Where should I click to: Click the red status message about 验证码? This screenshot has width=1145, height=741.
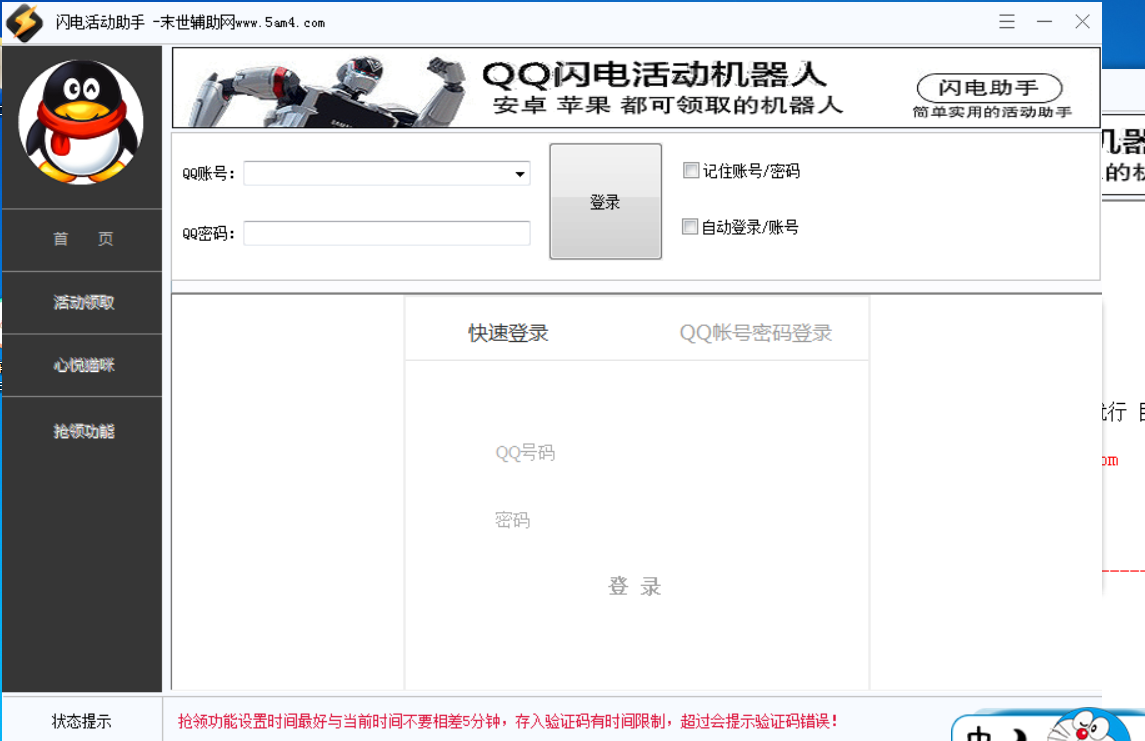508,721
